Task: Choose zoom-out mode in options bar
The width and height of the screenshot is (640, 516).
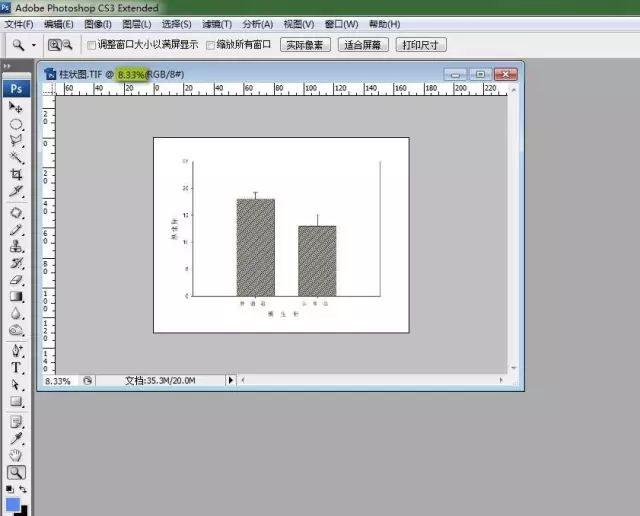Action: pos(67,44)
